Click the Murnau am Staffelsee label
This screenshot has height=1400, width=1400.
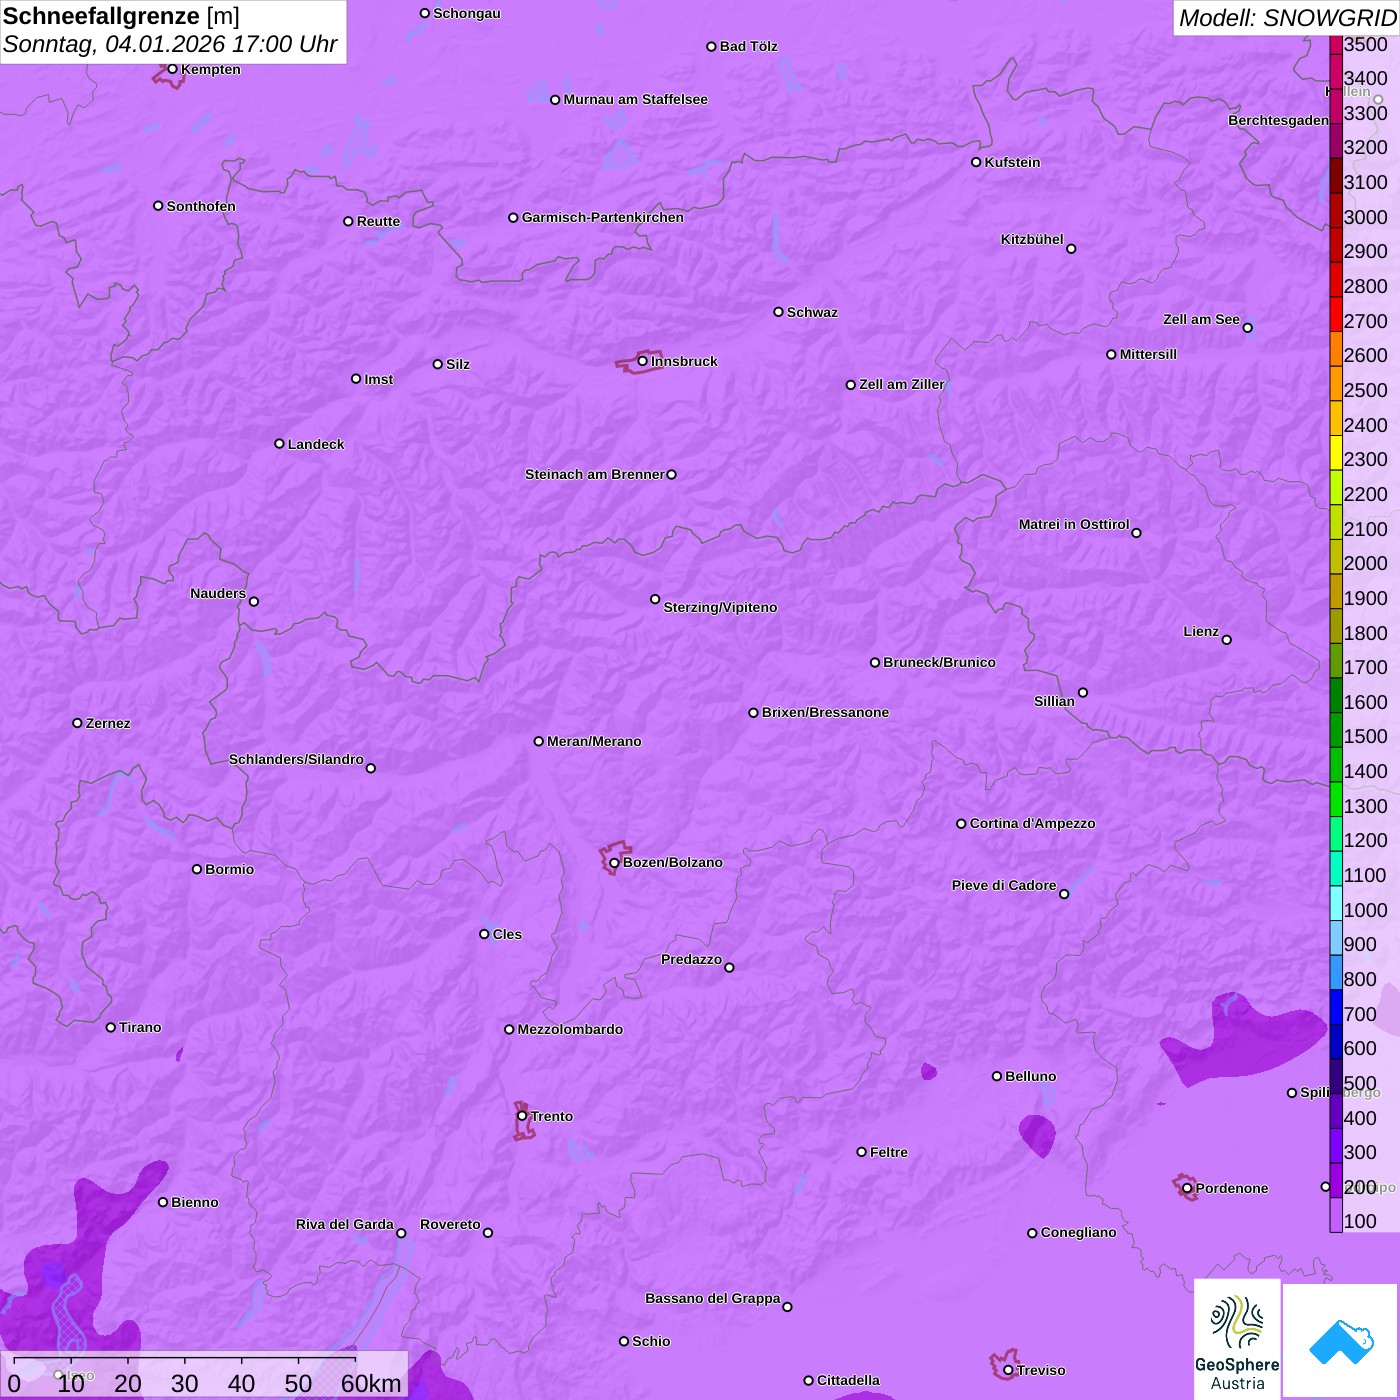point(635,99)
